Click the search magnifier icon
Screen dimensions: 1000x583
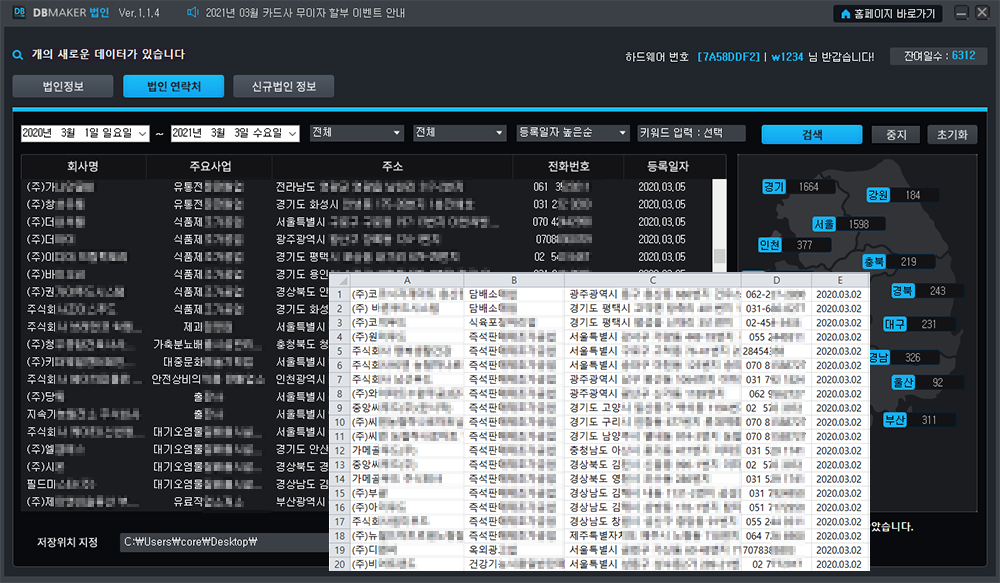point(18,55)
